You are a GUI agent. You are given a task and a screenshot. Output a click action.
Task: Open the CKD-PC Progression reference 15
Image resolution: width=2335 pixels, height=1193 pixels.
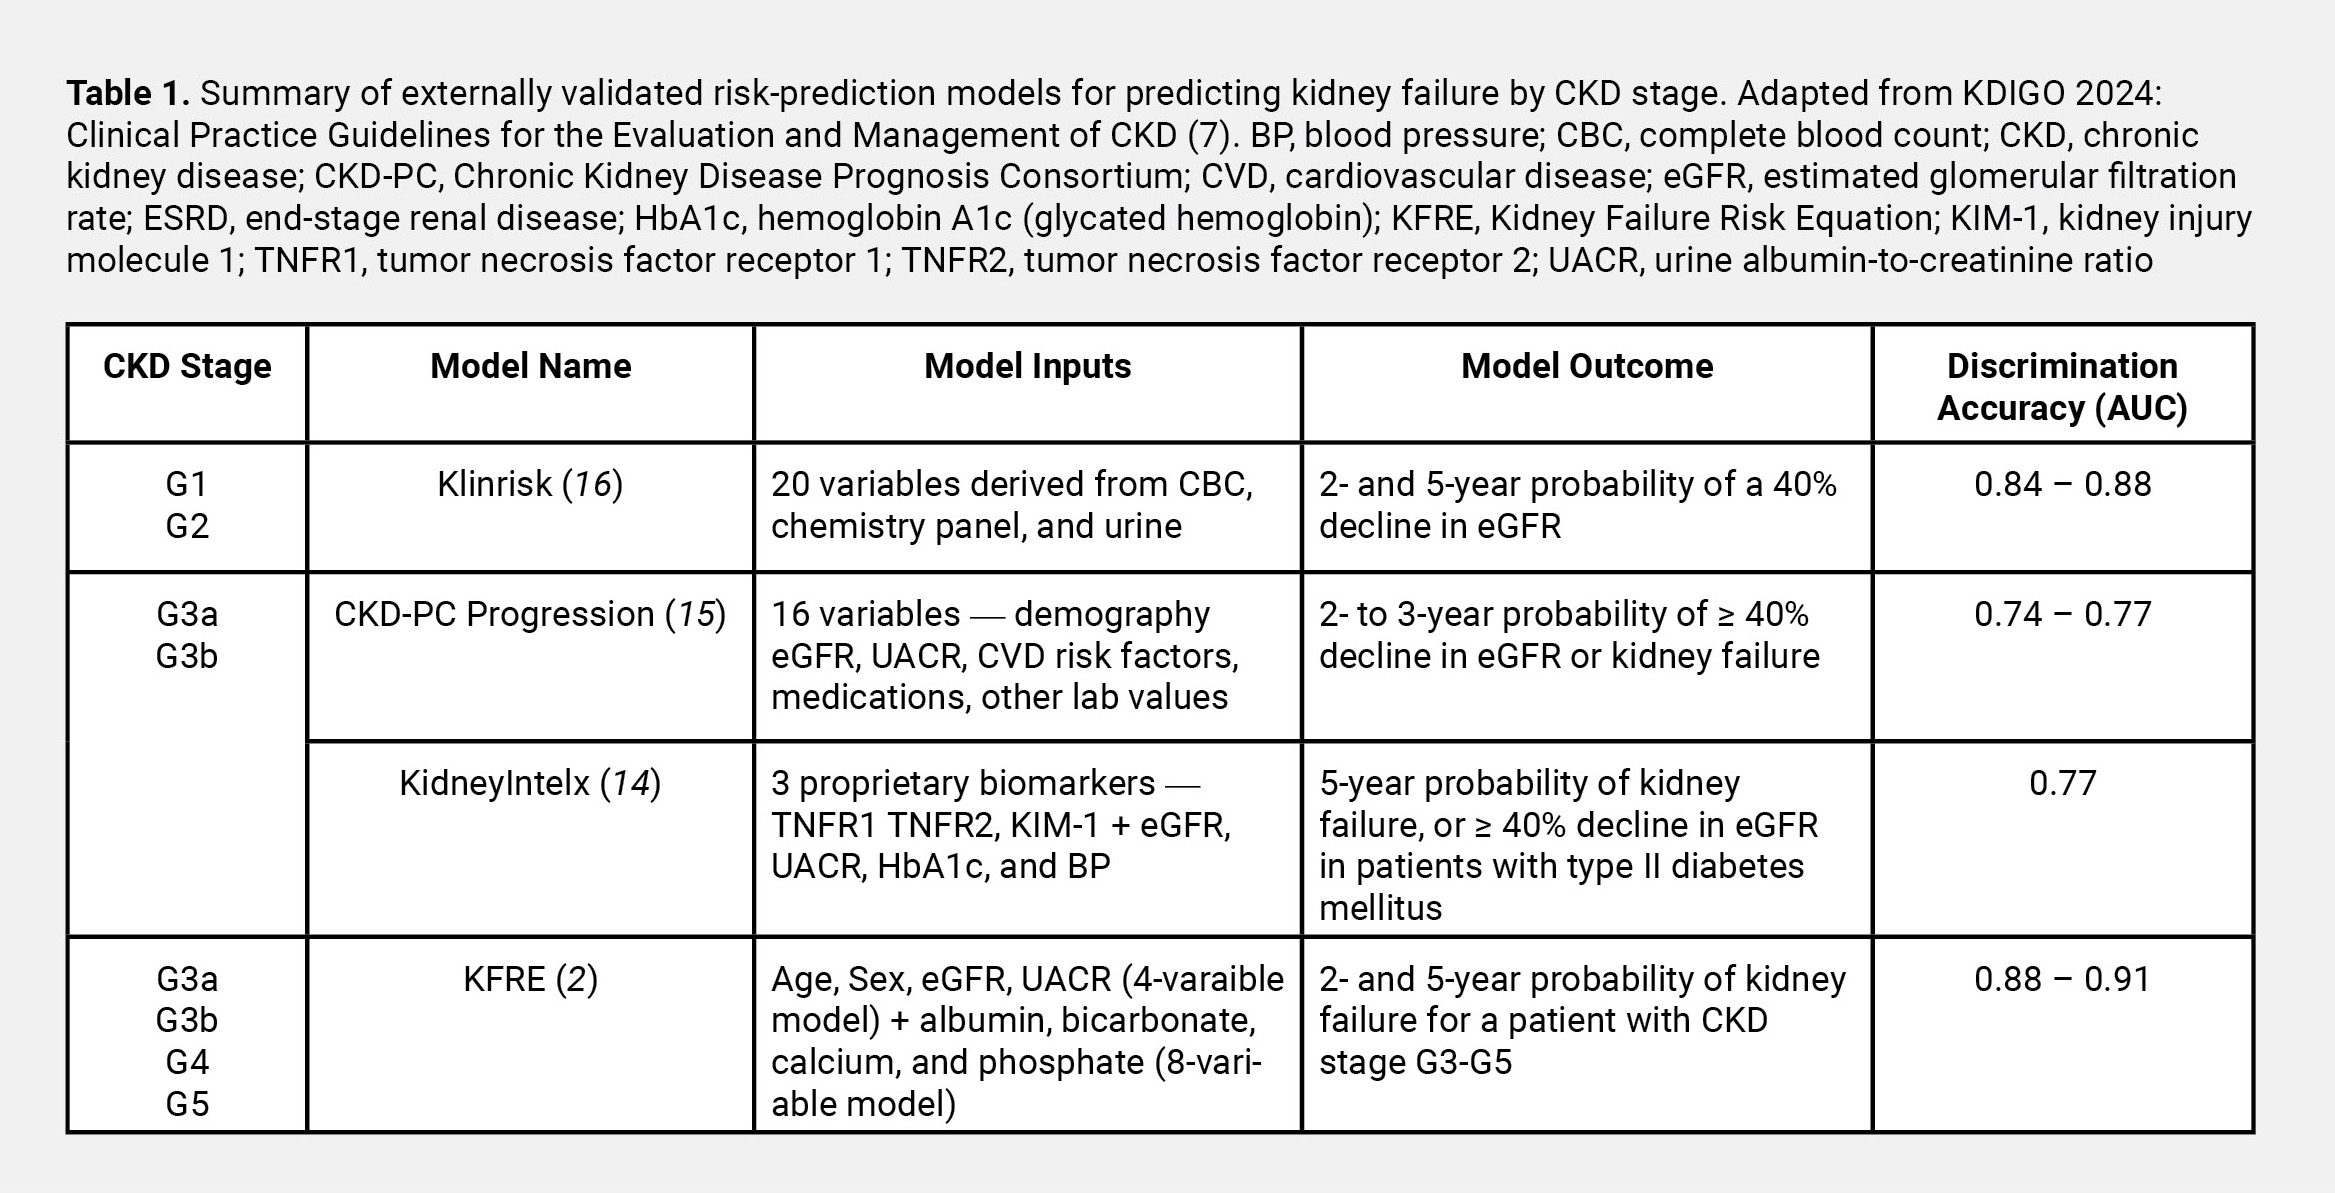(696, 614)
